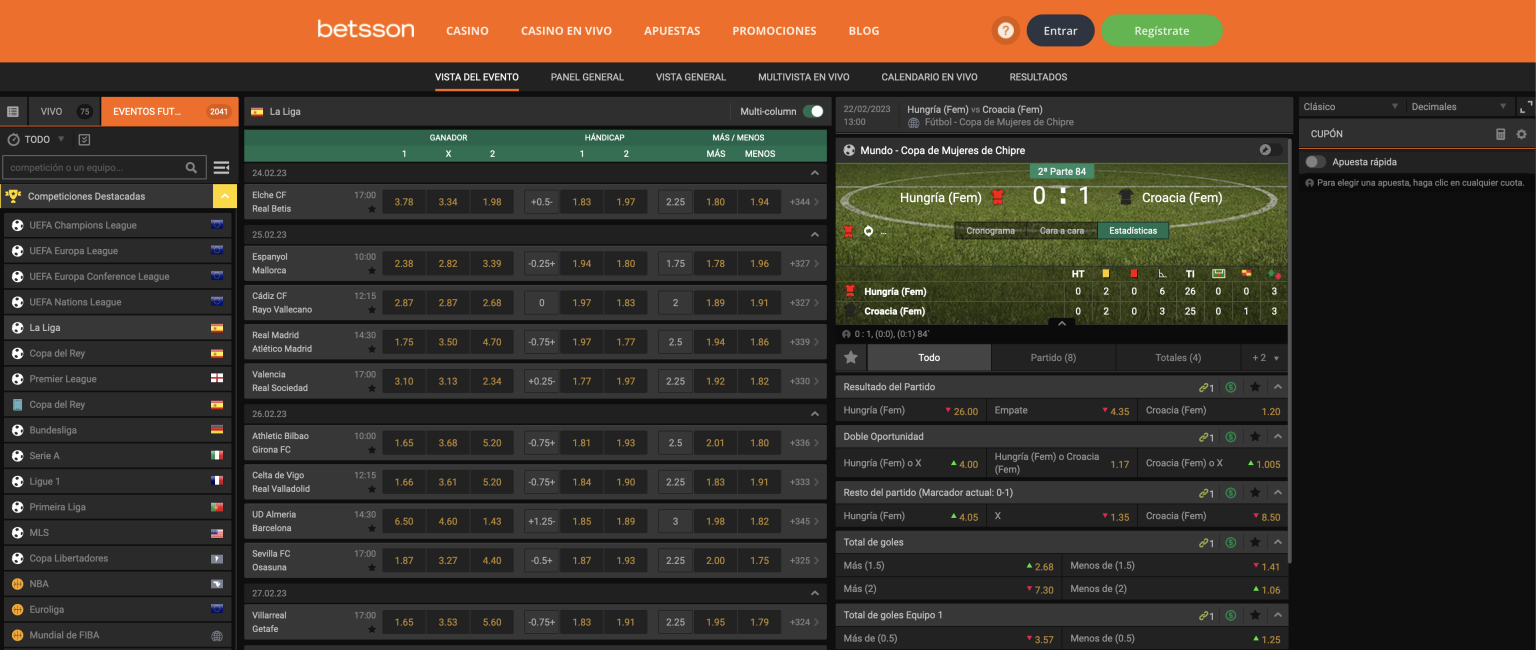Open the +2 more market tabs dropdown
The image size is (1536, 650).
(x=1264, y=357)
